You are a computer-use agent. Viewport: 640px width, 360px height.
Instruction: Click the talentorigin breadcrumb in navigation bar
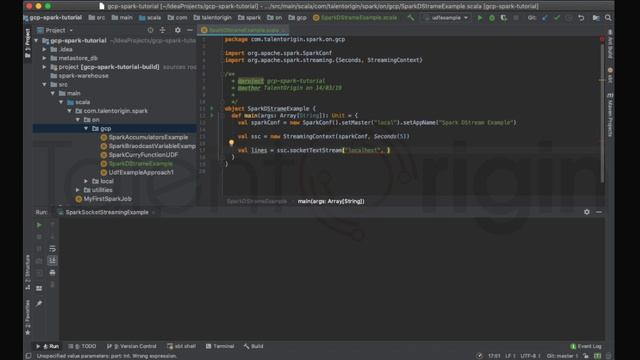[x=213, y=18]
